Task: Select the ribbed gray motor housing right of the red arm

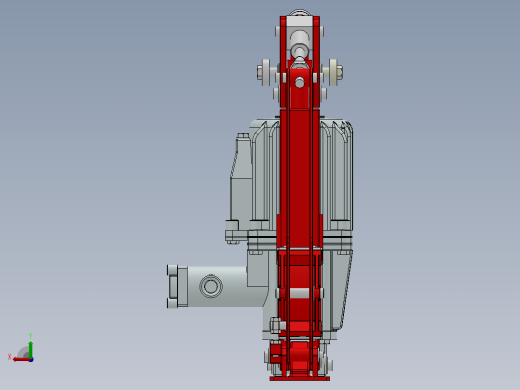Action: click(336, 175)
